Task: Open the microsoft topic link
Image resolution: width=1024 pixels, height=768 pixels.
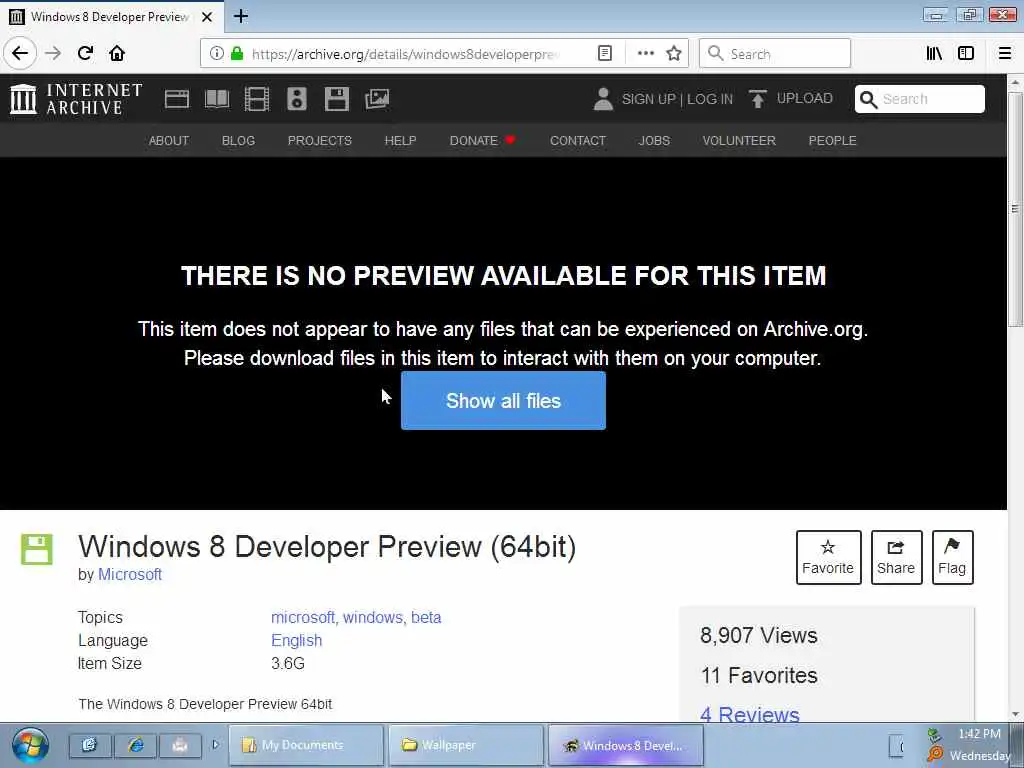Action: pyautogui.click(x=304, y=617)
